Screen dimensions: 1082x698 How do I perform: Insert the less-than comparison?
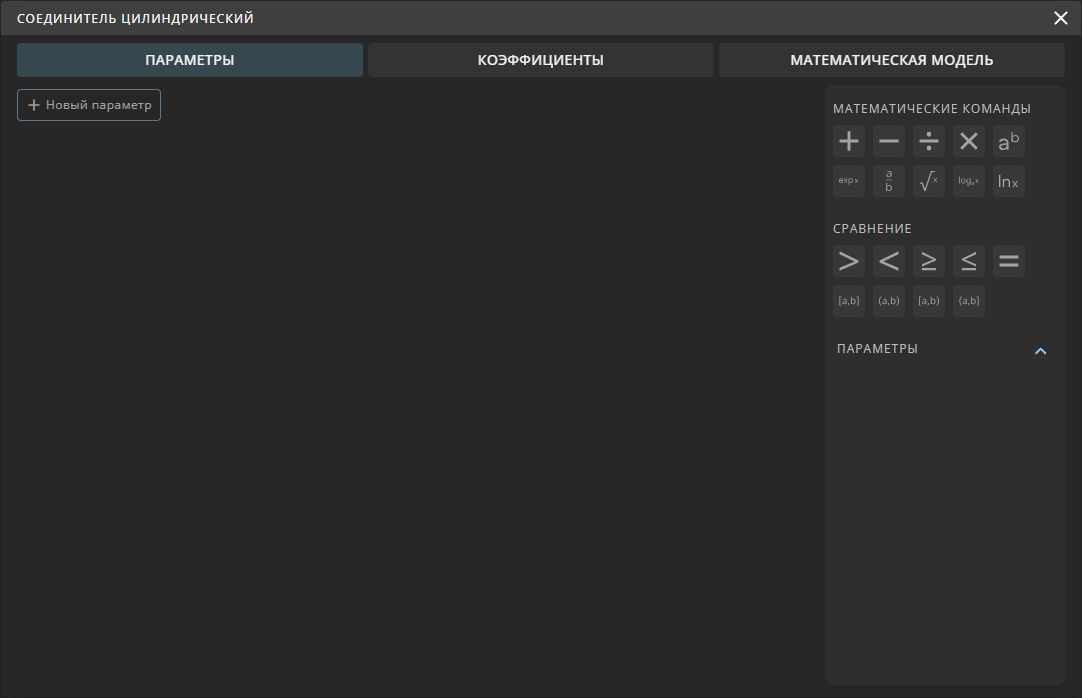coord(889,261)
